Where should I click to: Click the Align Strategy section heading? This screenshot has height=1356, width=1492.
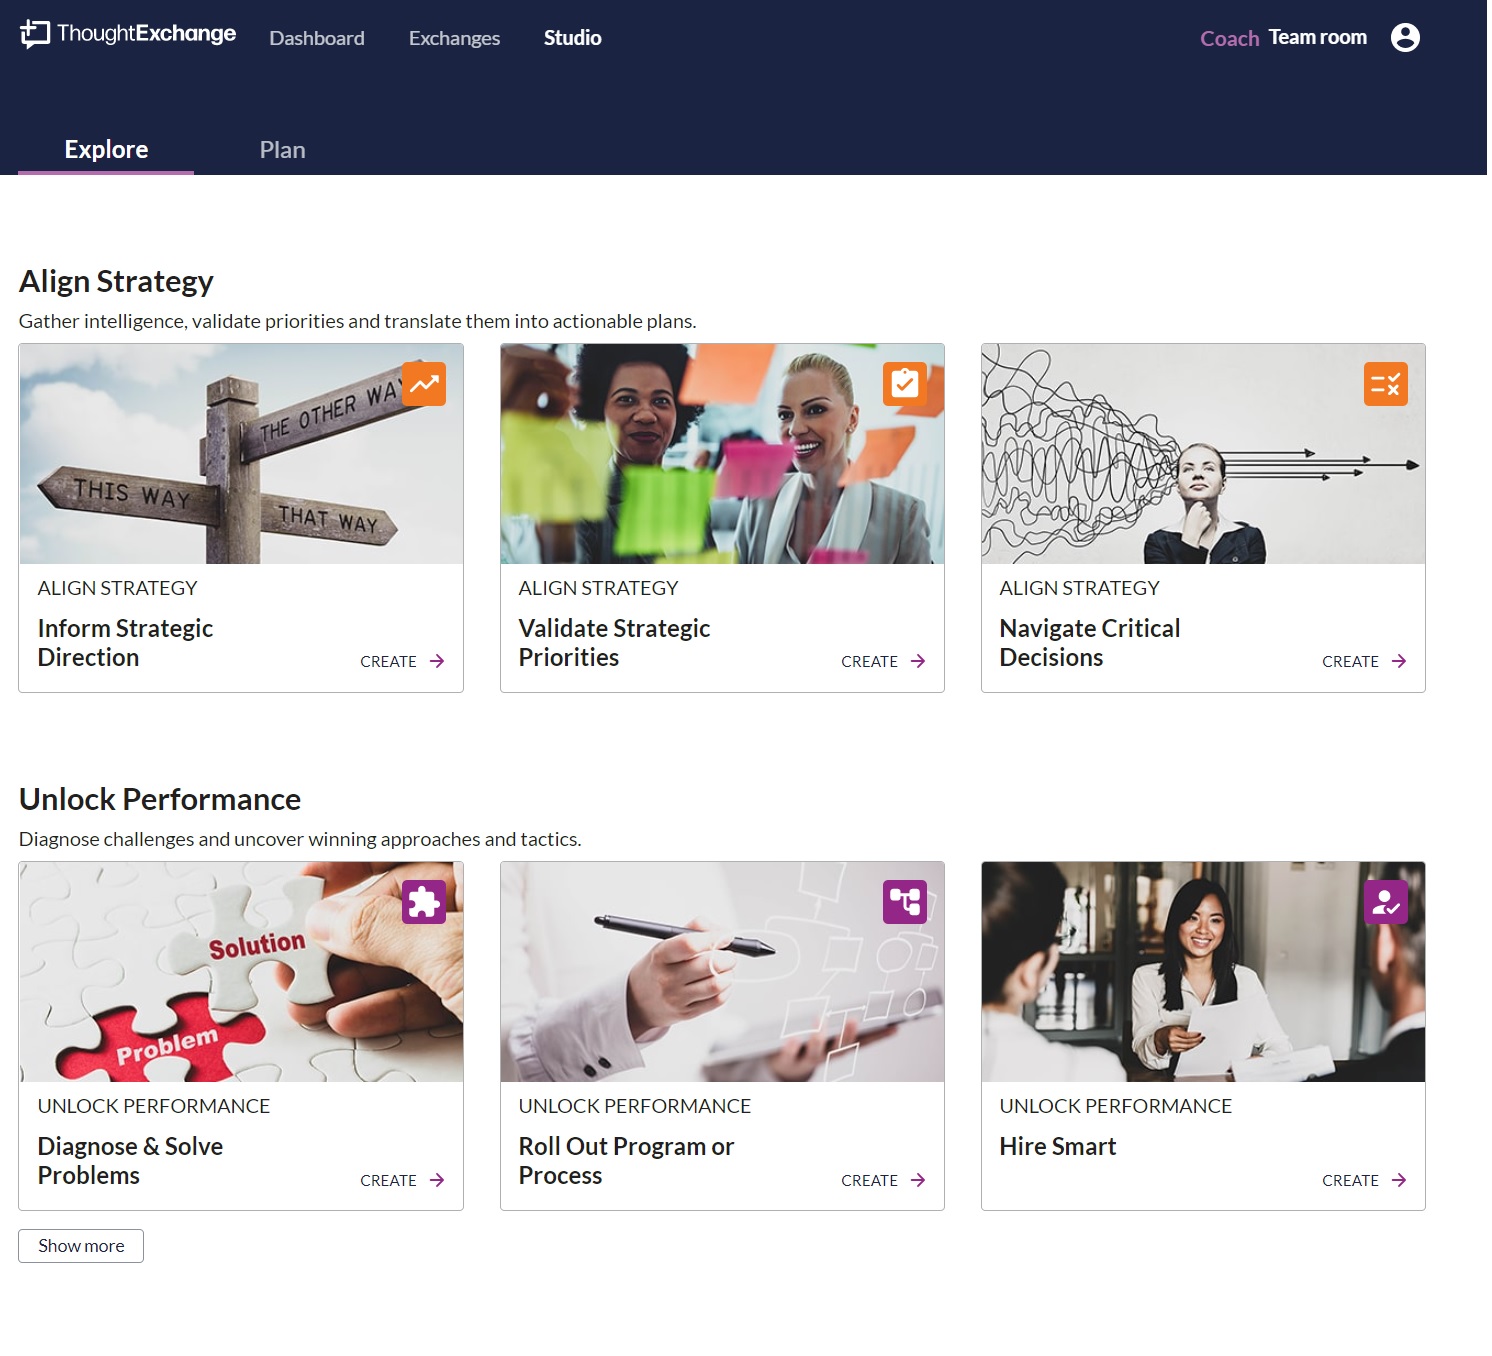(116, 282)
